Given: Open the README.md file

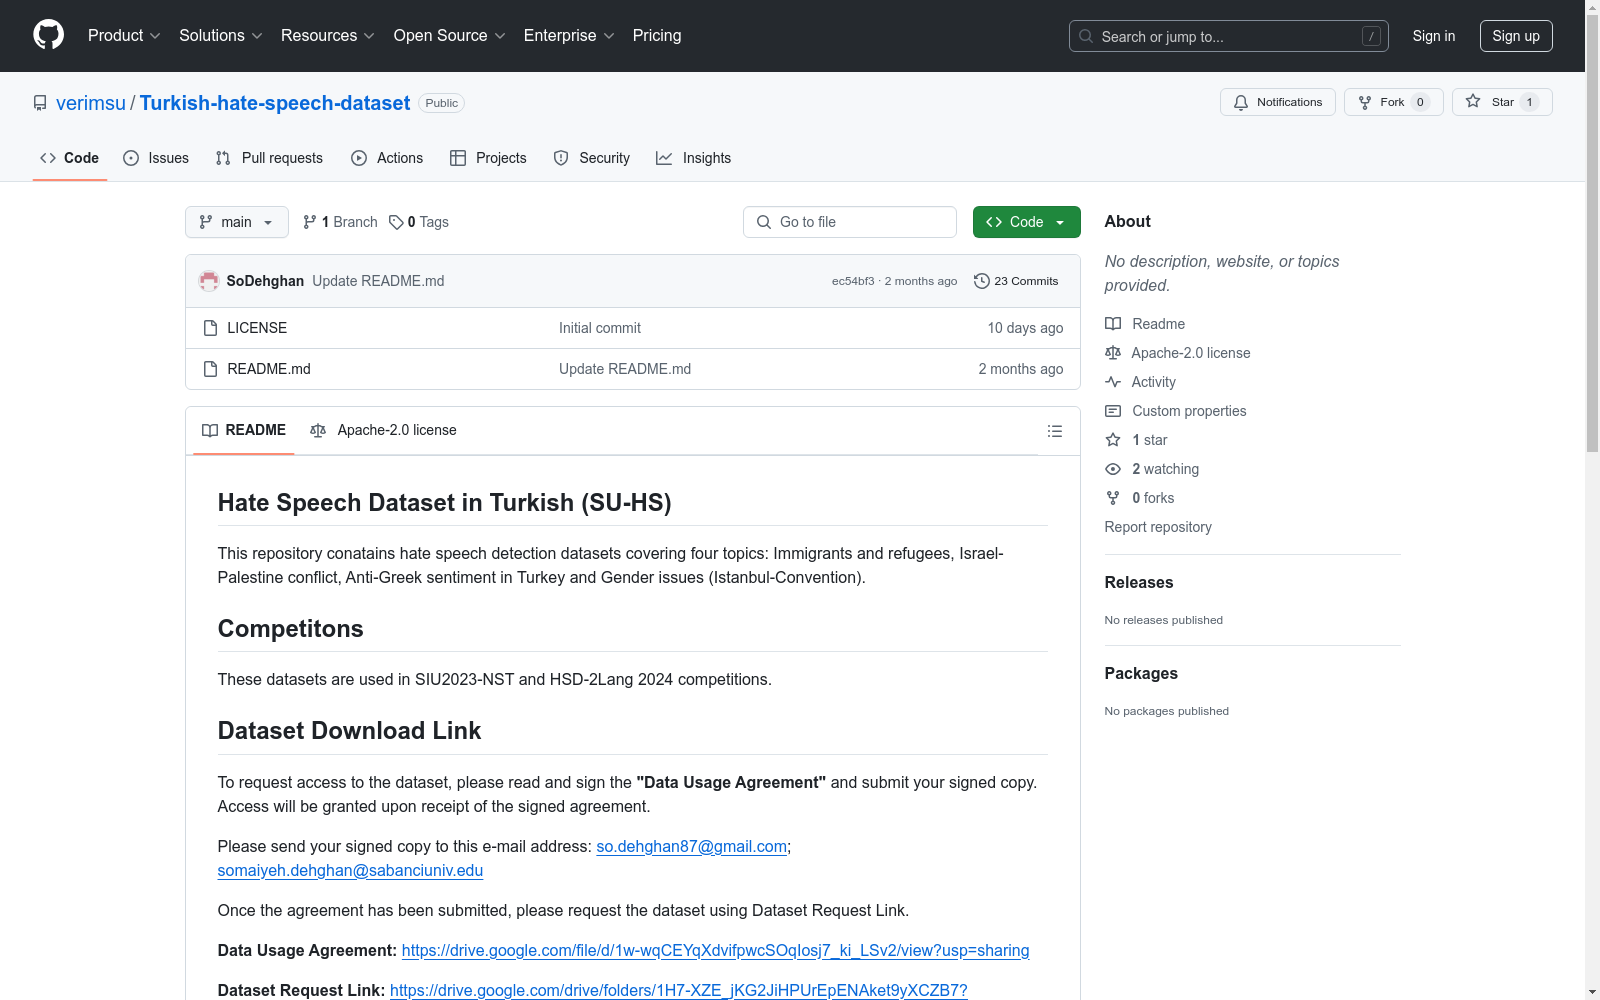Looking at the screenshot, I should (269, 369).
